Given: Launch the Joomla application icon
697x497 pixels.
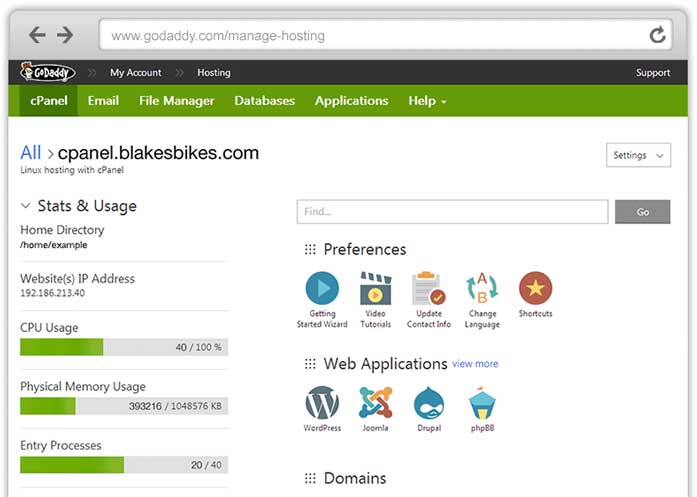Looking at the screenshot, I should tap(375, 403).
